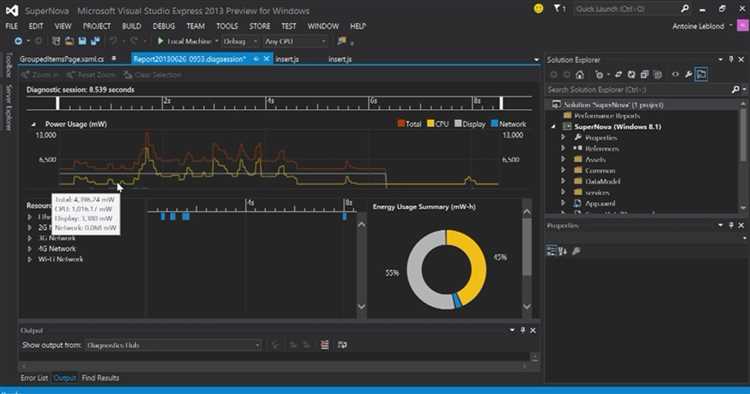The width and height of the screenshot is (750, 394).
Task: Select the Performance Reports folder
Action: pos(602,116)
